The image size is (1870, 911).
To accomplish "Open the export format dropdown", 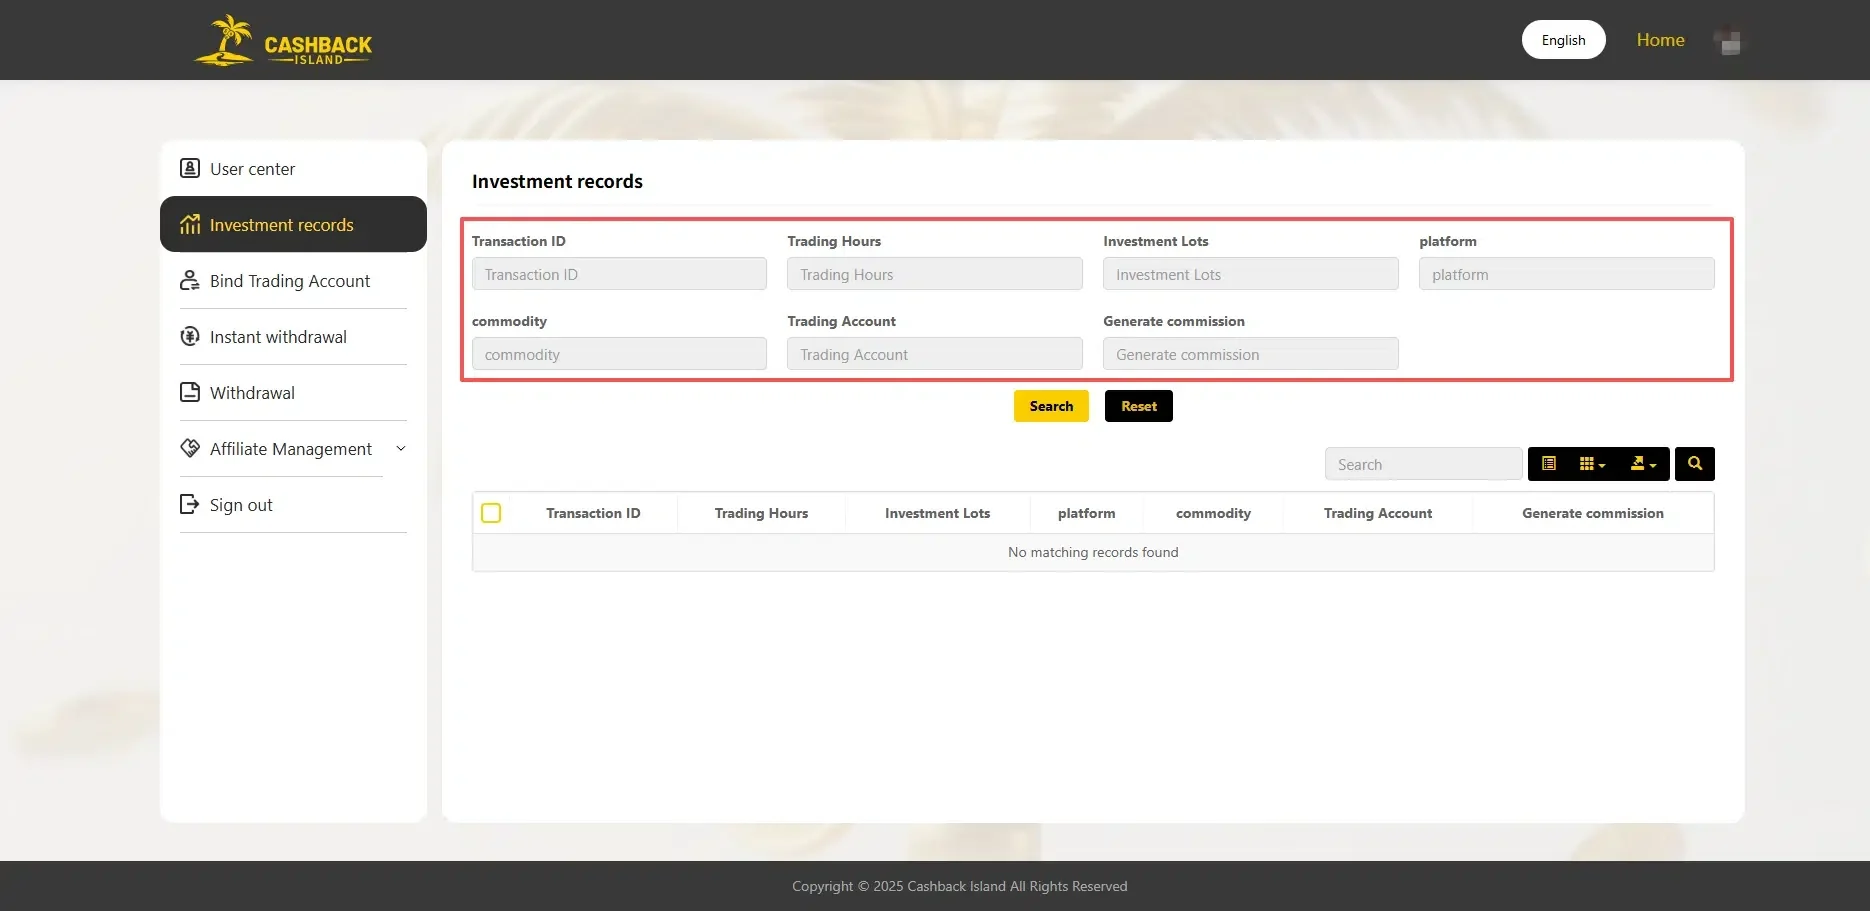I will pos(1642,463).
